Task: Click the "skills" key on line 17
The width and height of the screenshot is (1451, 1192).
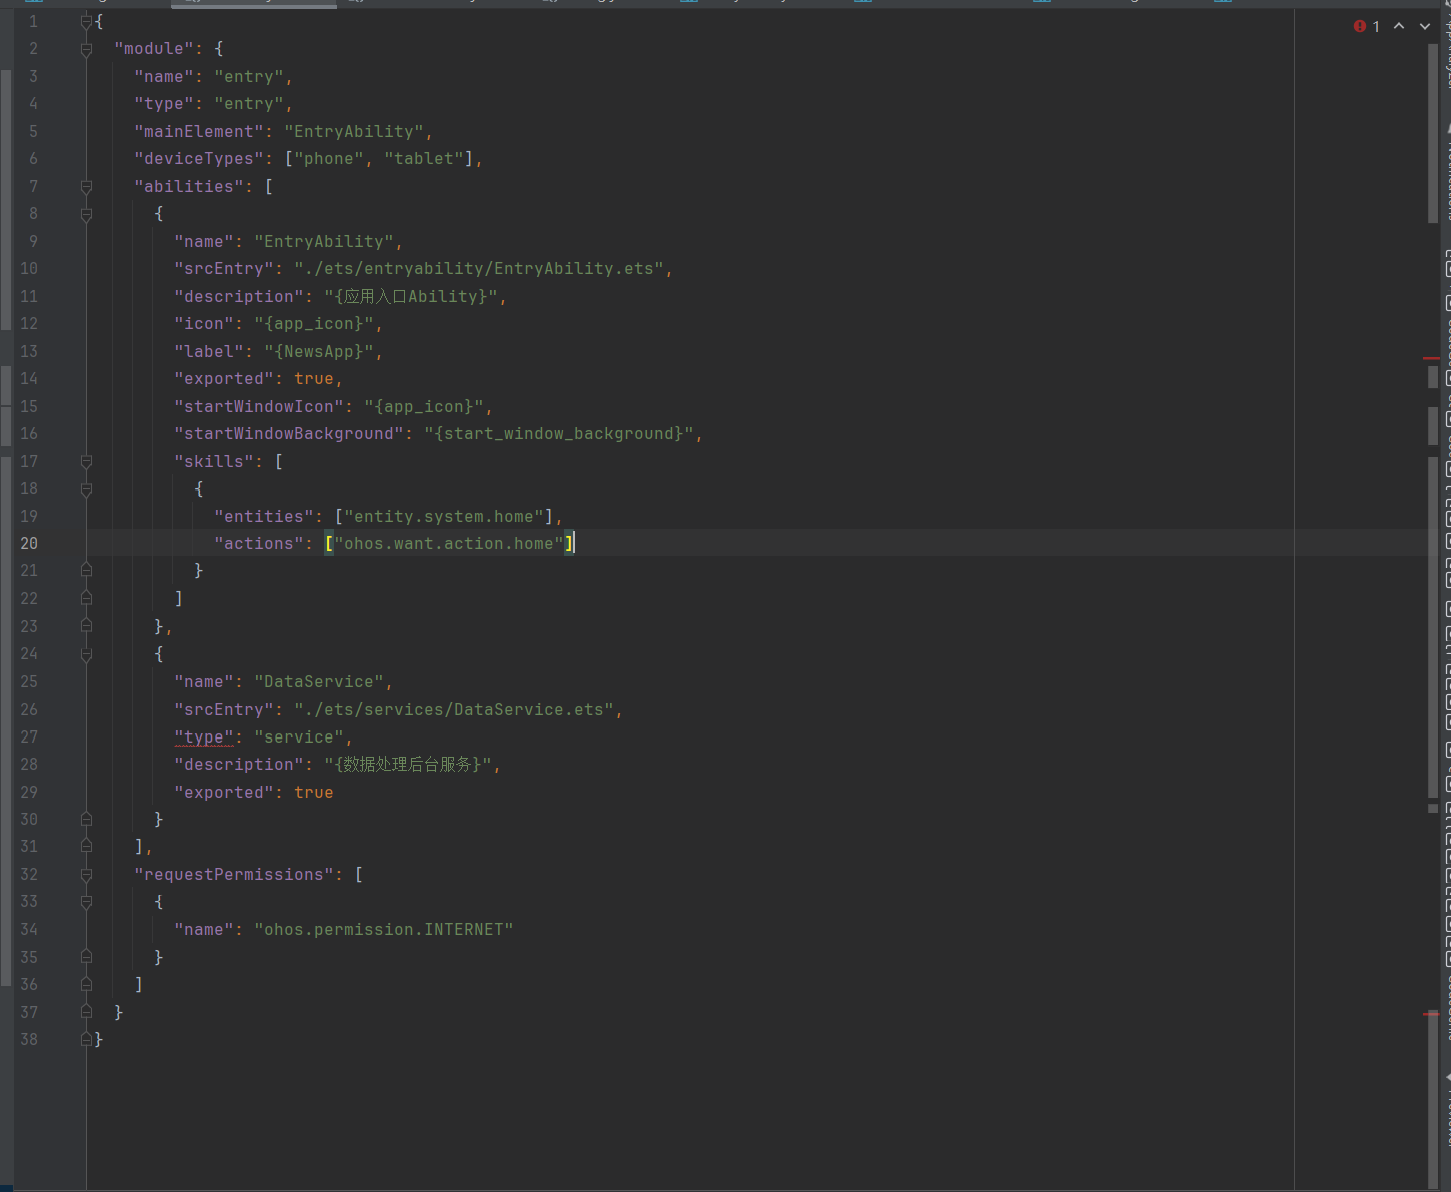Action: click(214, 462)
